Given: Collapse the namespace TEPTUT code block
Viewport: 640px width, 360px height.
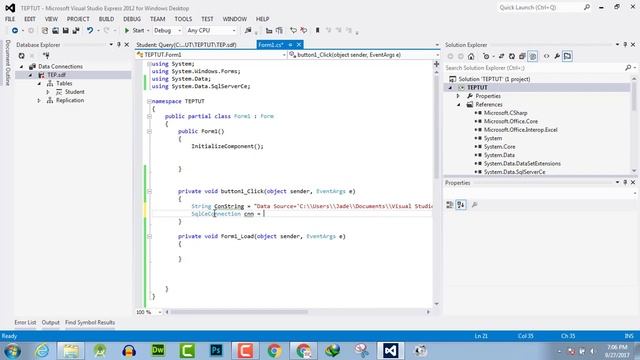Looking at the screenshot, I should pyautogui.click(x=149, y=101).
